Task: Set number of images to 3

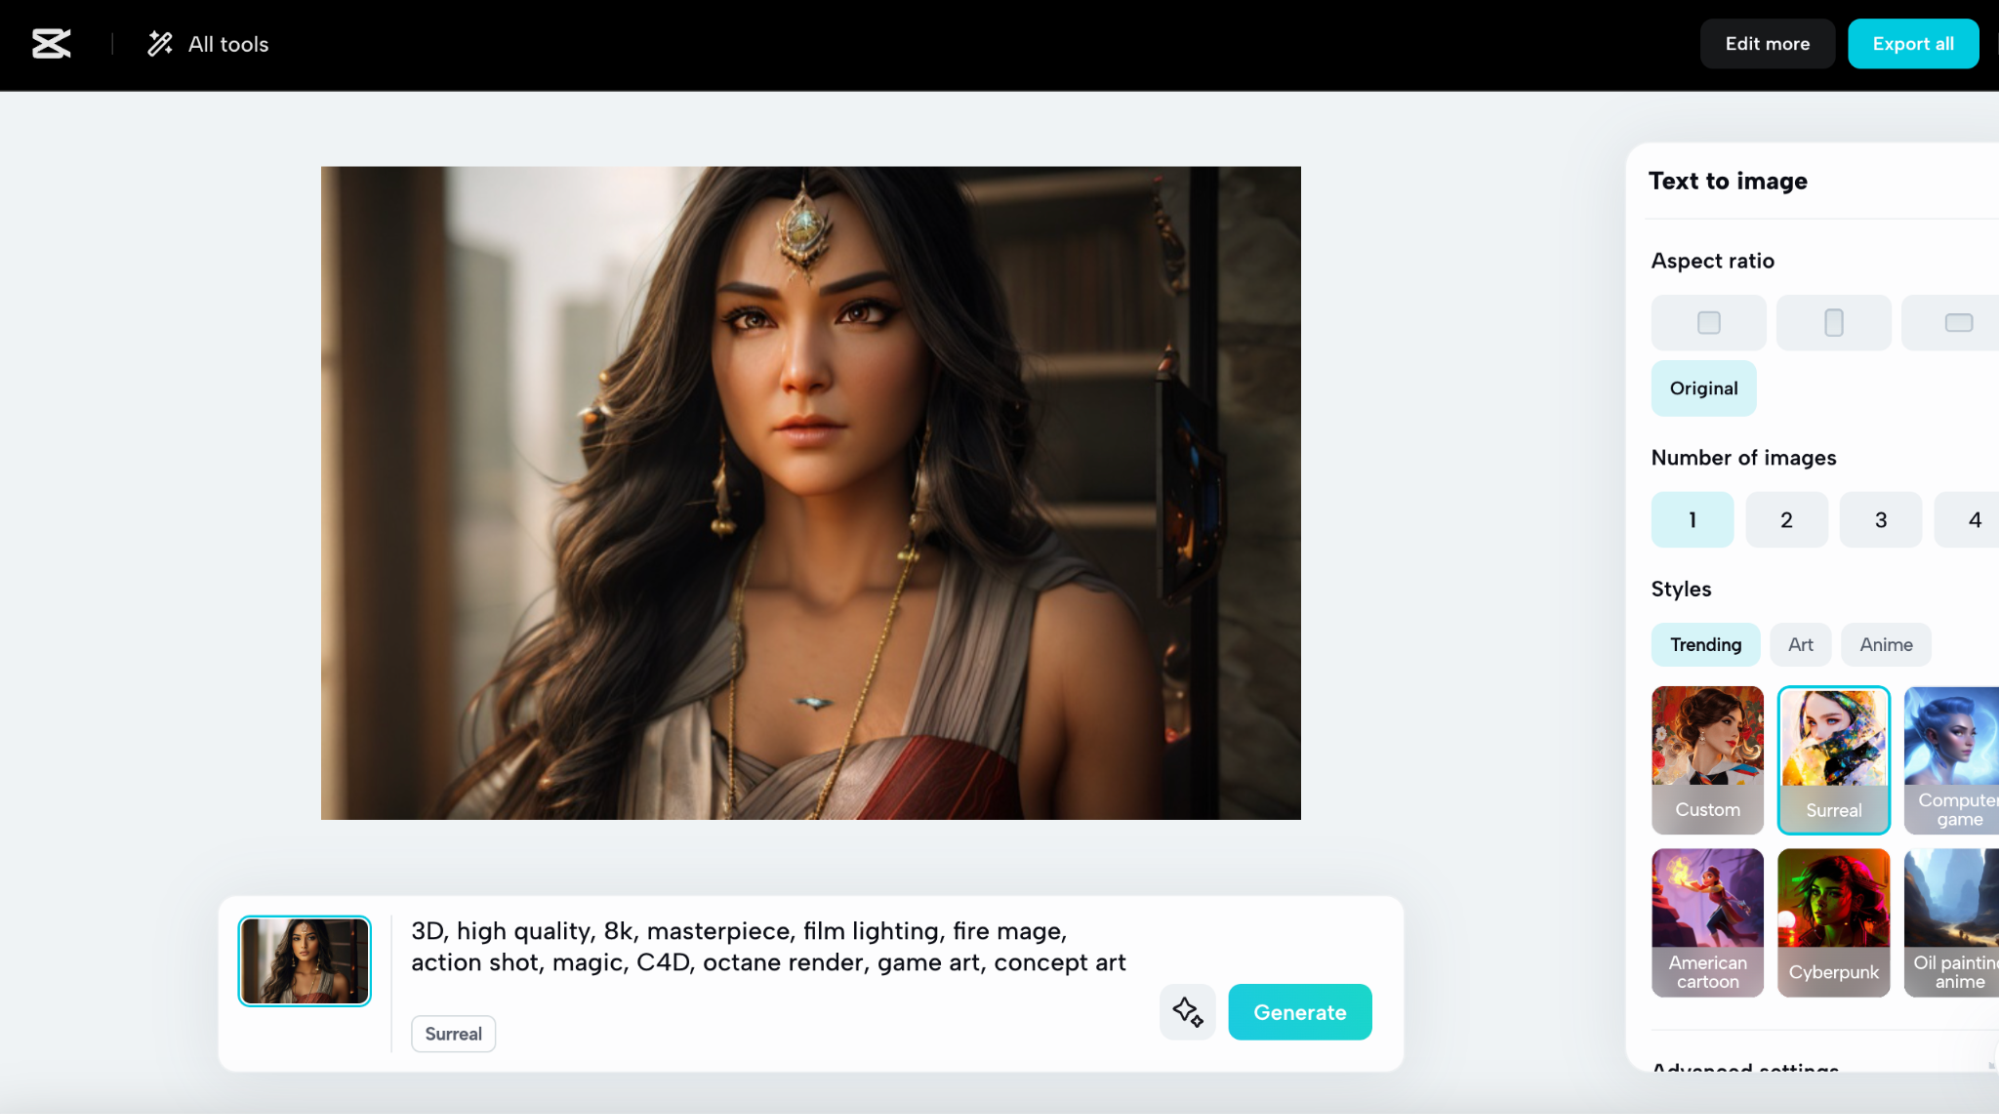Action: pos(1880,520)
